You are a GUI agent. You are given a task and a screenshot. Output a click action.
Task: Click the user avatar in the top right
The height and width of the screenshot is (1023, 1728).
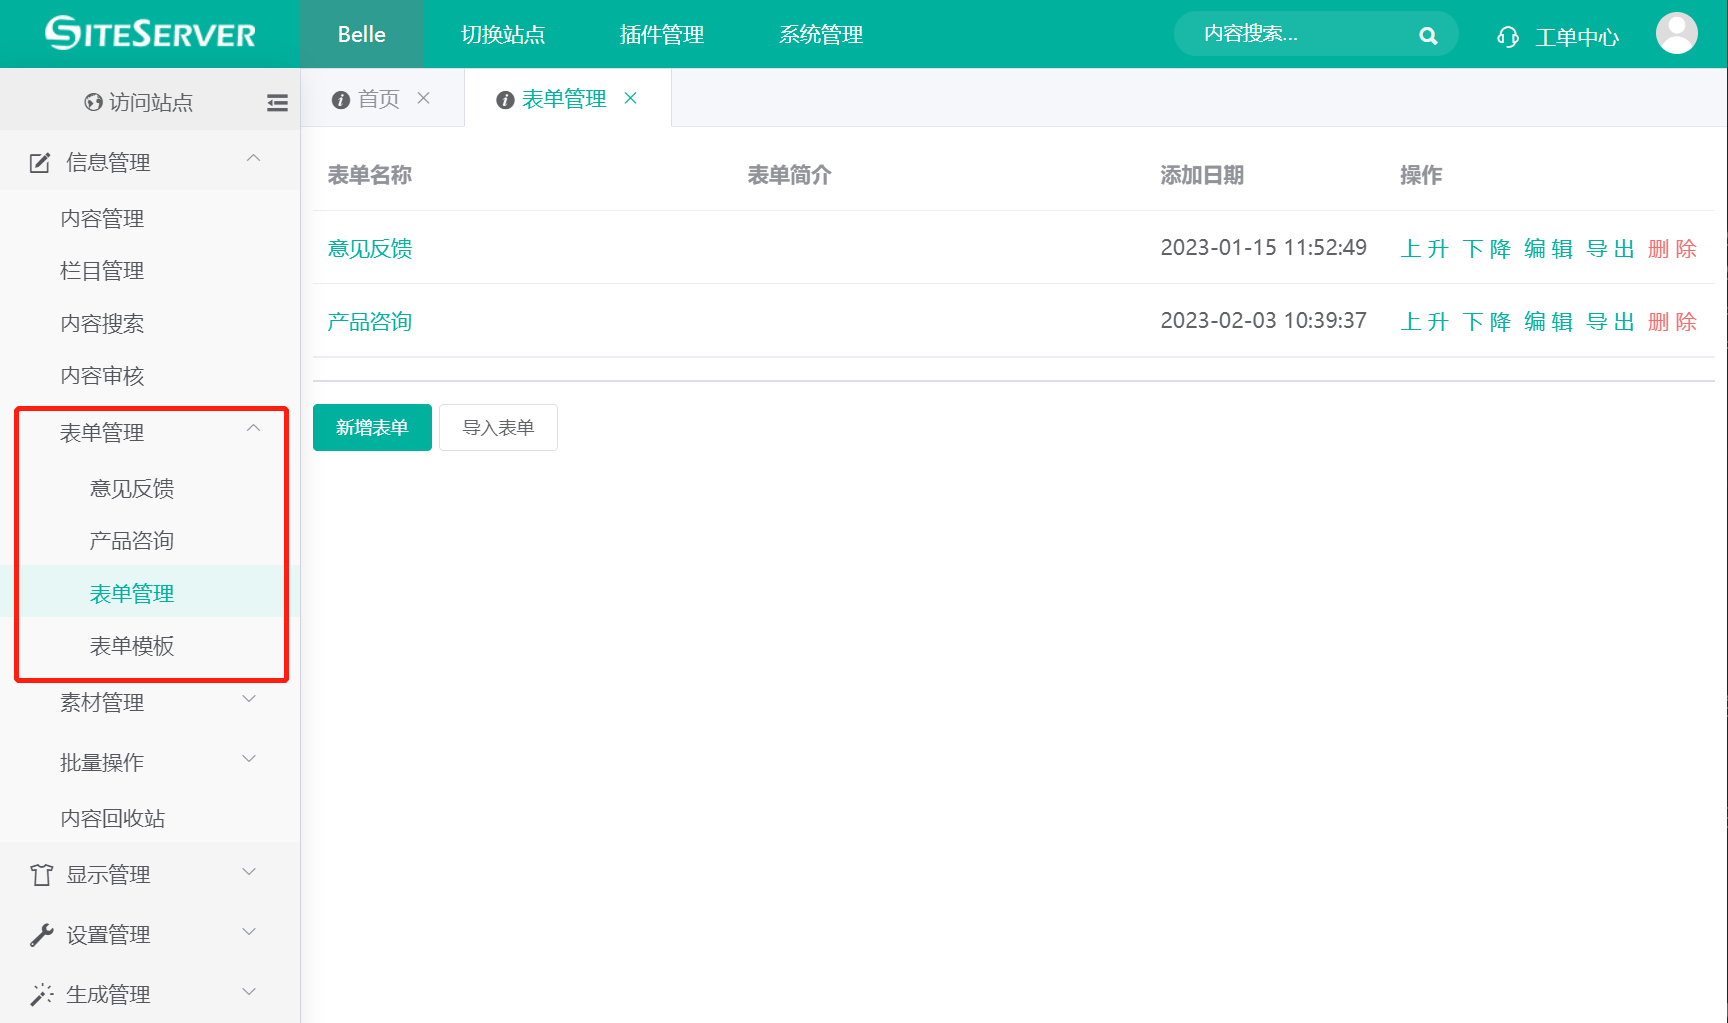coord(1676,32)
